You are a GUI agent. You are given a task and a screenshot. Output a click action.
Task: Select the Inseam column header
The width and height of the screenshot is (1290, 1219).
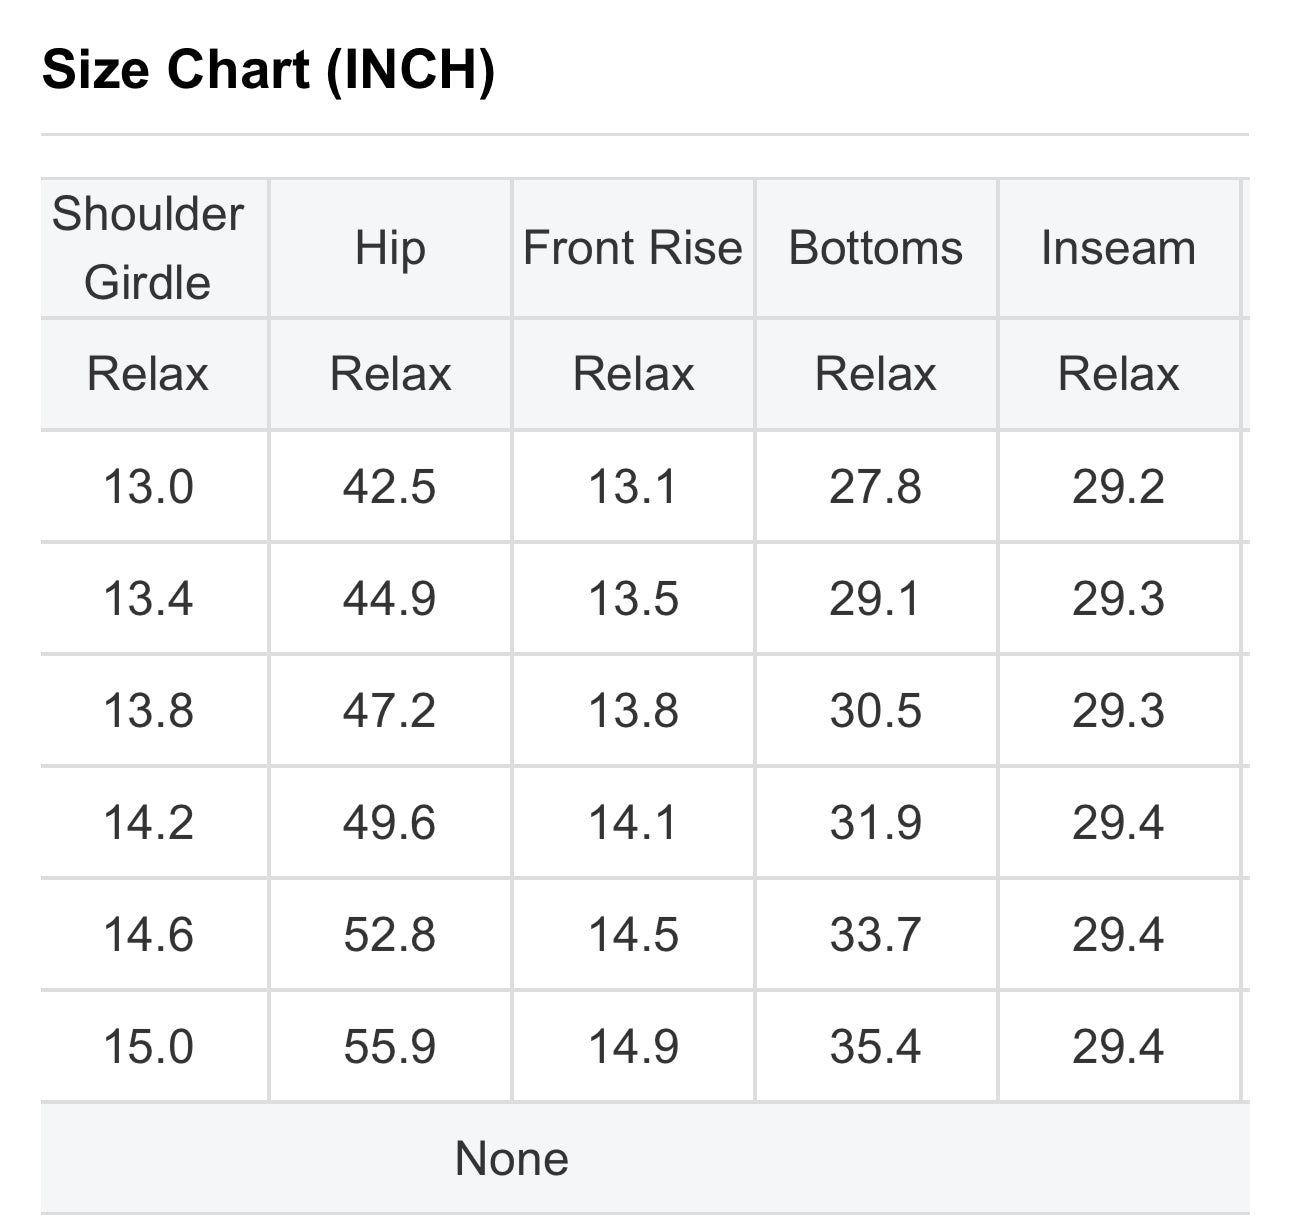[x=1118, y=248]
